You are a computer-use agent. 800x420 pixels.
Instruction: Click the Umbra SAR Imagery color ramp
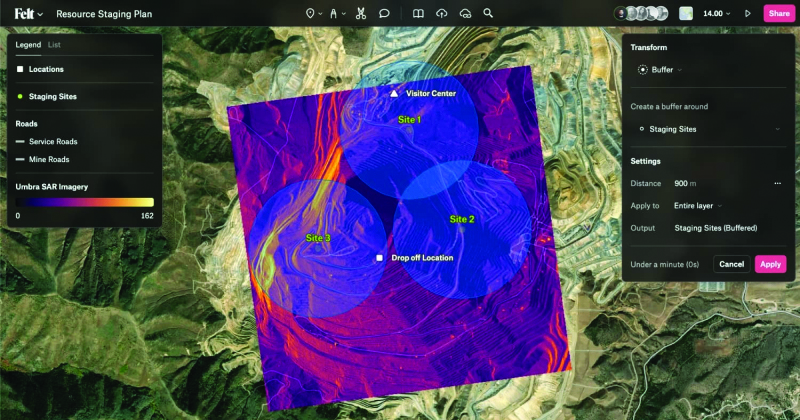(x=84, y=201)
